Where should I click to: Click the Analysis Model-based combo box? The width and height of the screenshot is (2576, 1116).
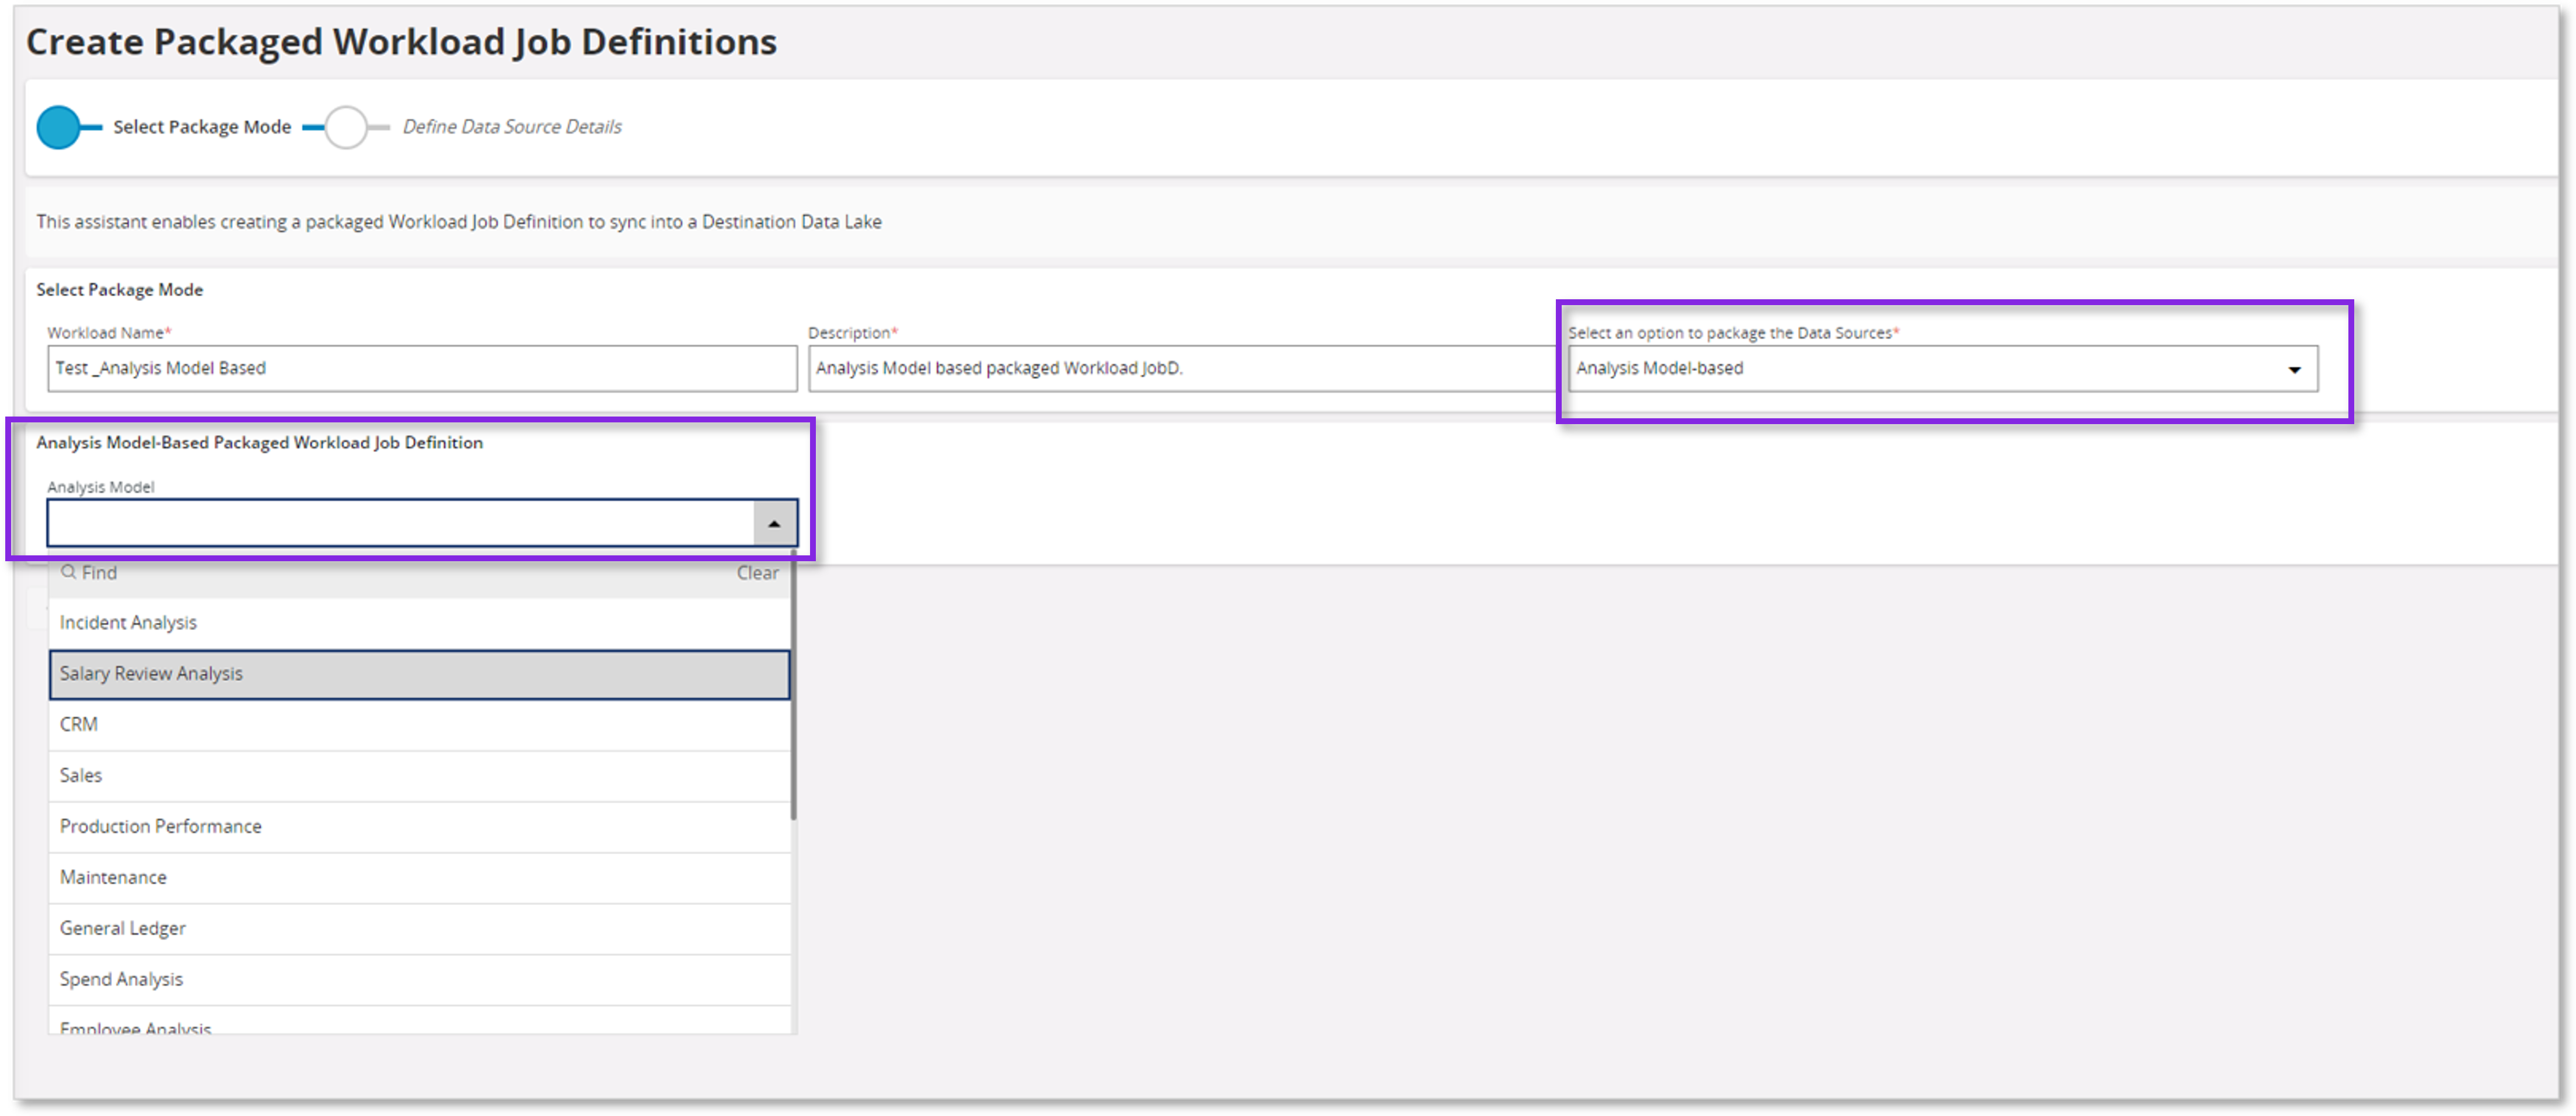pyautogui.click(x=1943, y=369)
